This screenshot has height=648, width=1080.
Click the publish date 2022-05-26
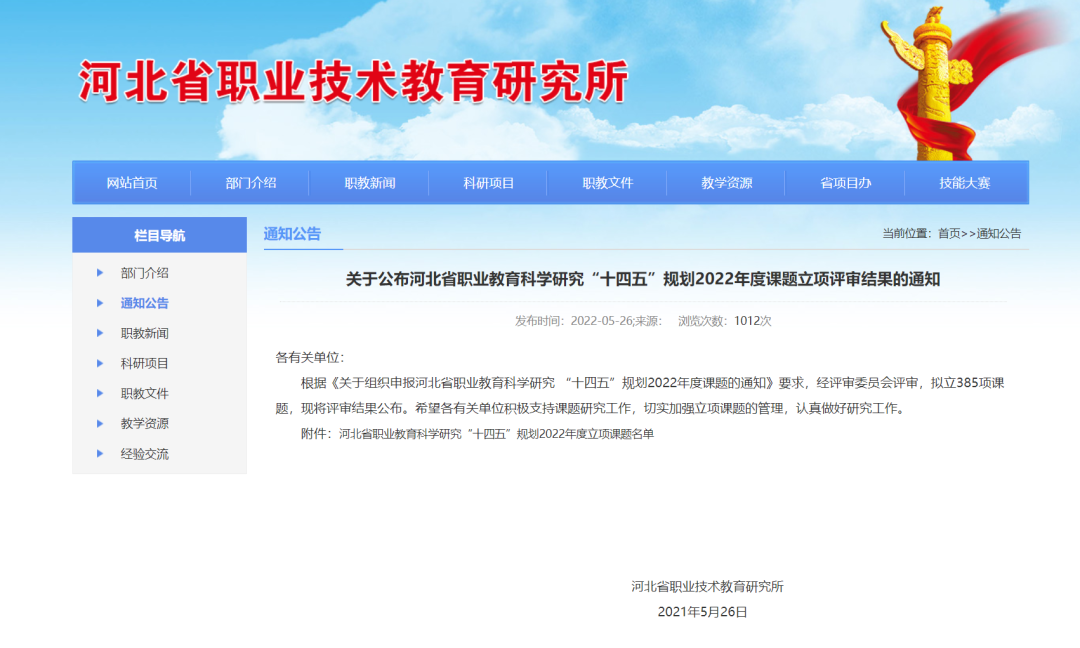pyautogui.click(x=601, y=321)
